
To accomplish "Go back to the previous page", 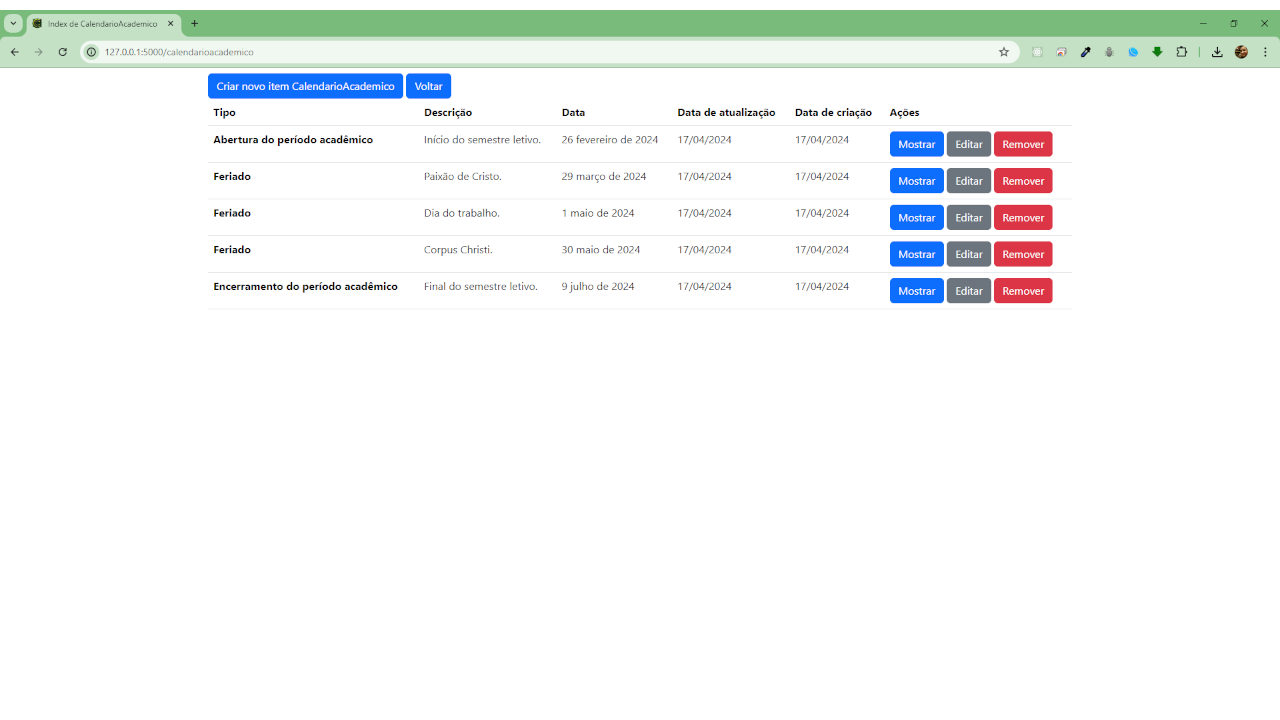I will point(15,52).
